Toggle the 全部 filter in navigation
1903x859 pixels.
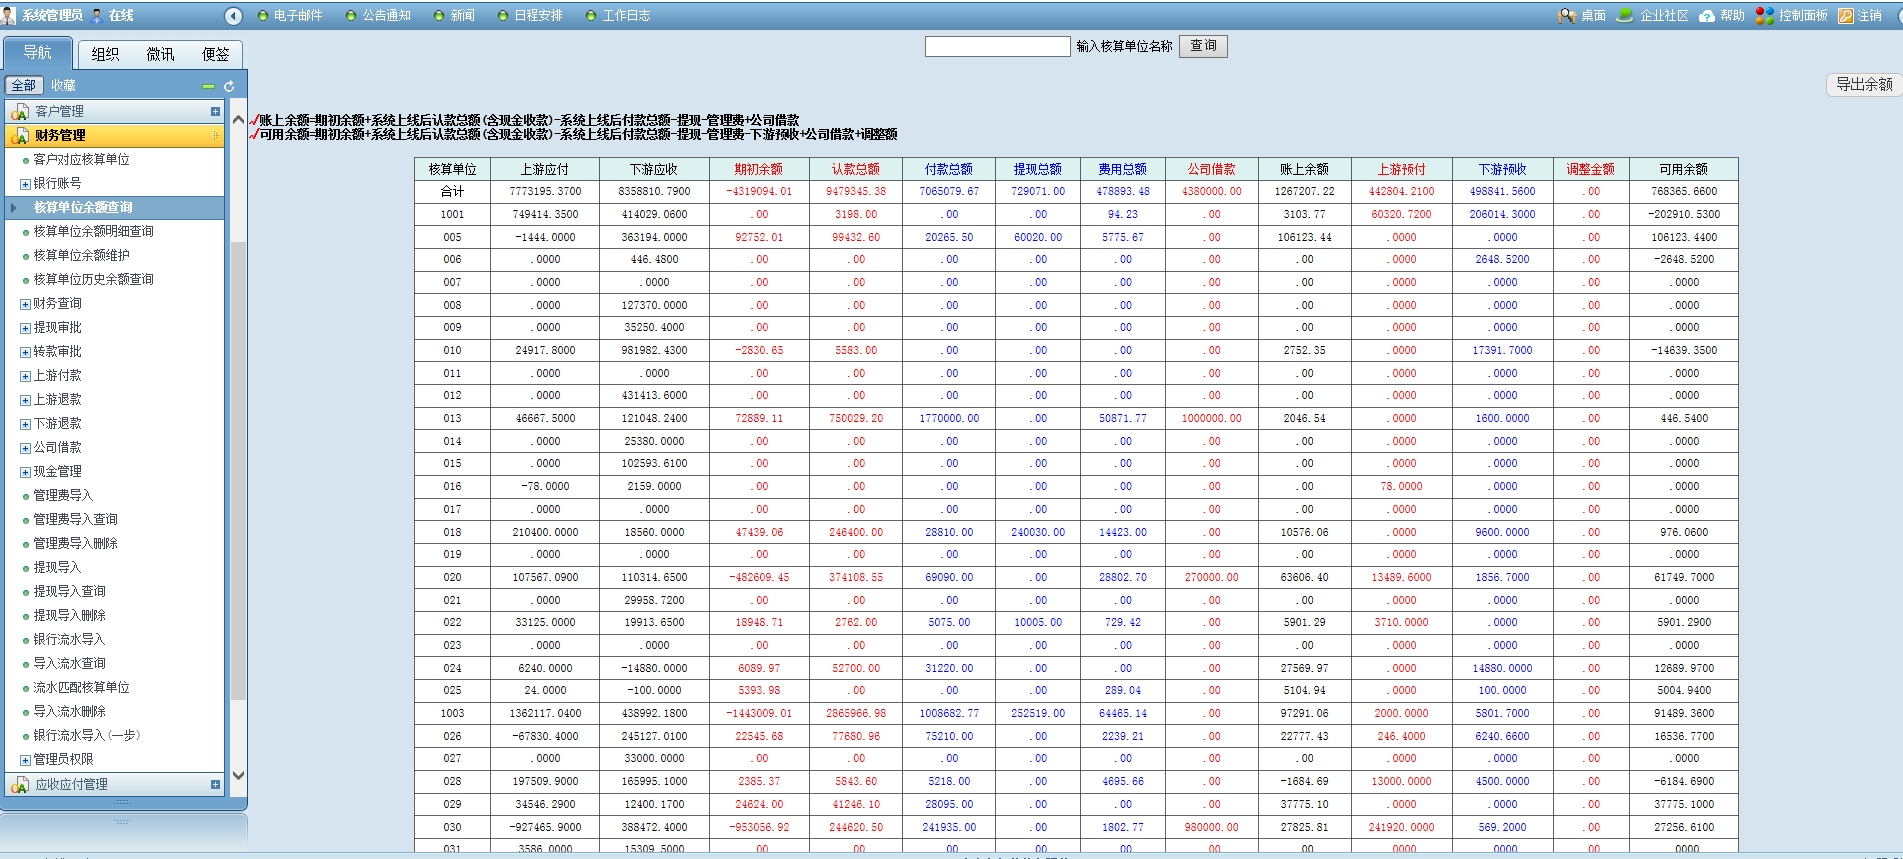[24, 86]
